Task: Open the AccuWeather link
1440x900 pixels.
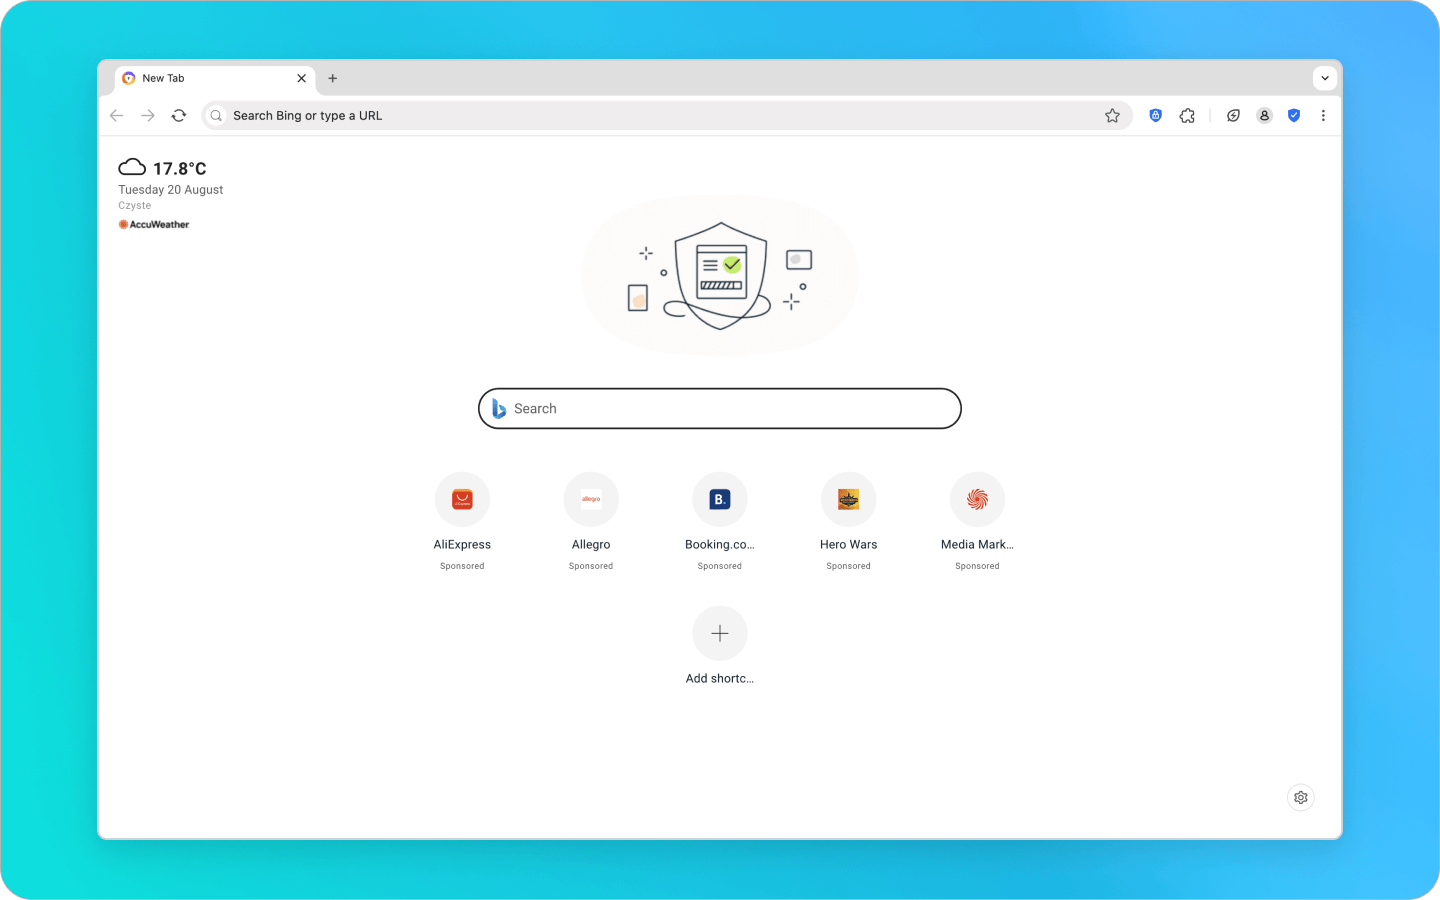Action: click(154, 225)
